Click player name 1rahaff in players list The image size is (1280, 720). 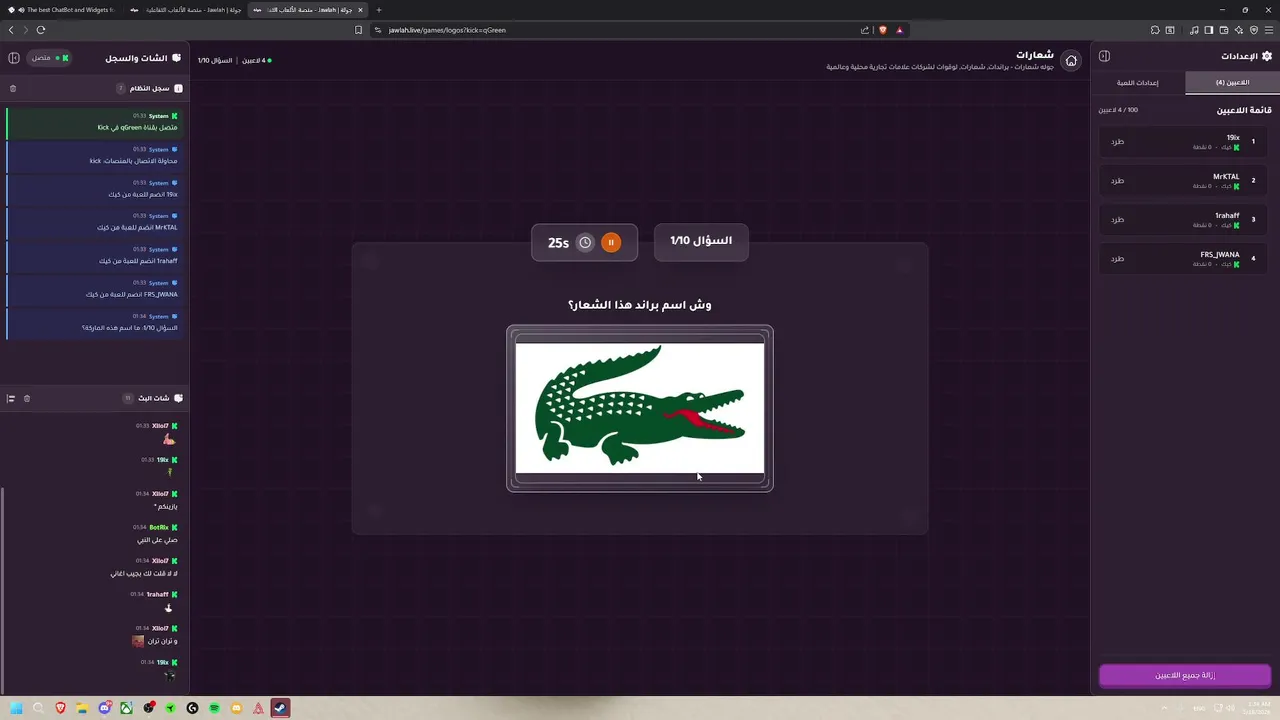1227,215
